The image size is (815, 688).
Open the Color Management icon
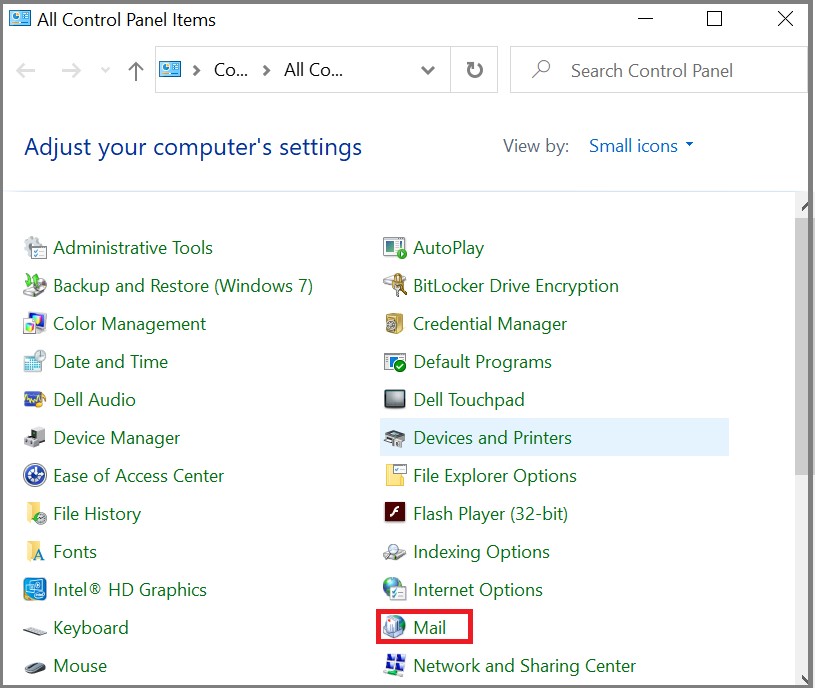35,324
